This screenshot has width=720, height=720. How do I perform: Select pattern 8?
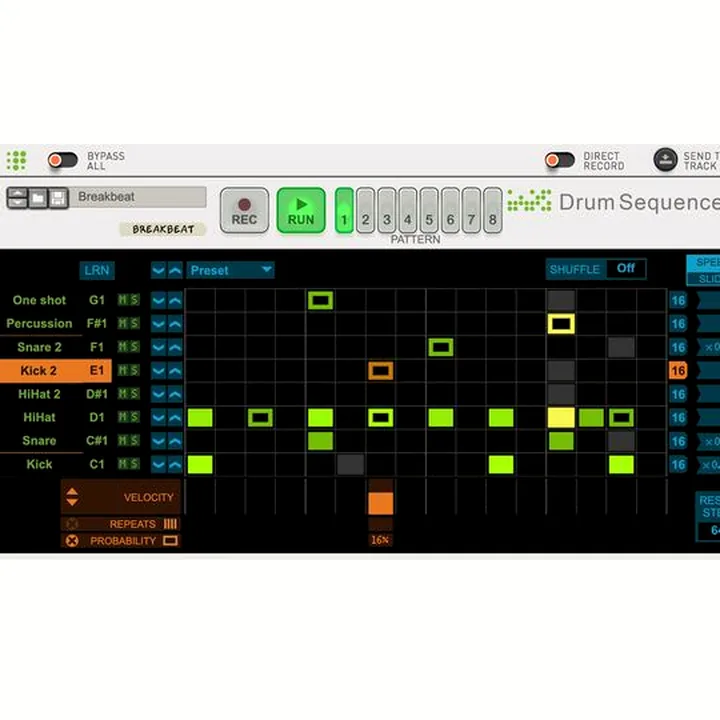[492, 210]
